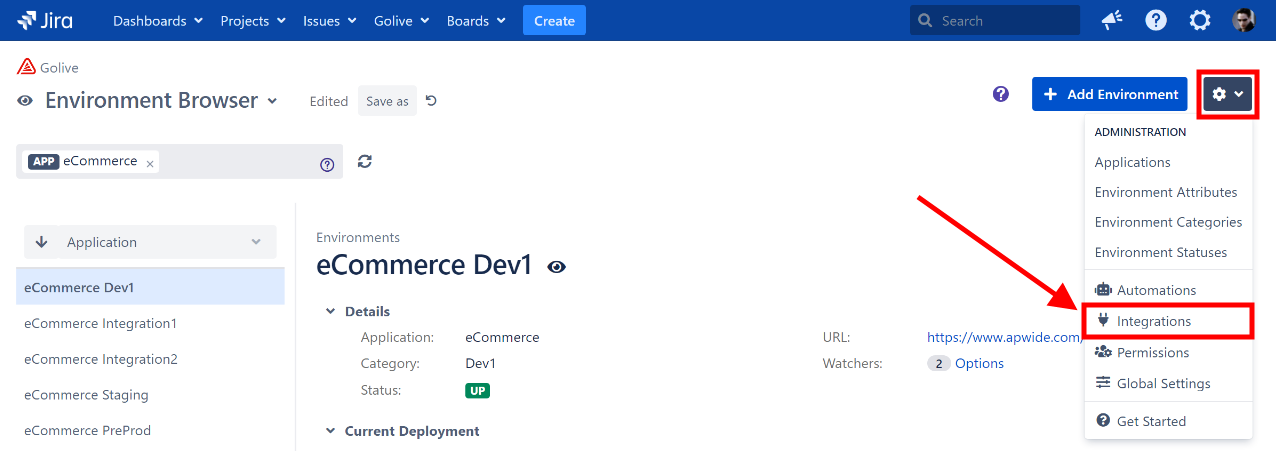Select eCommerce Dev1 in the list
The width and height of the screenshot is (1276, 451).
150,287
